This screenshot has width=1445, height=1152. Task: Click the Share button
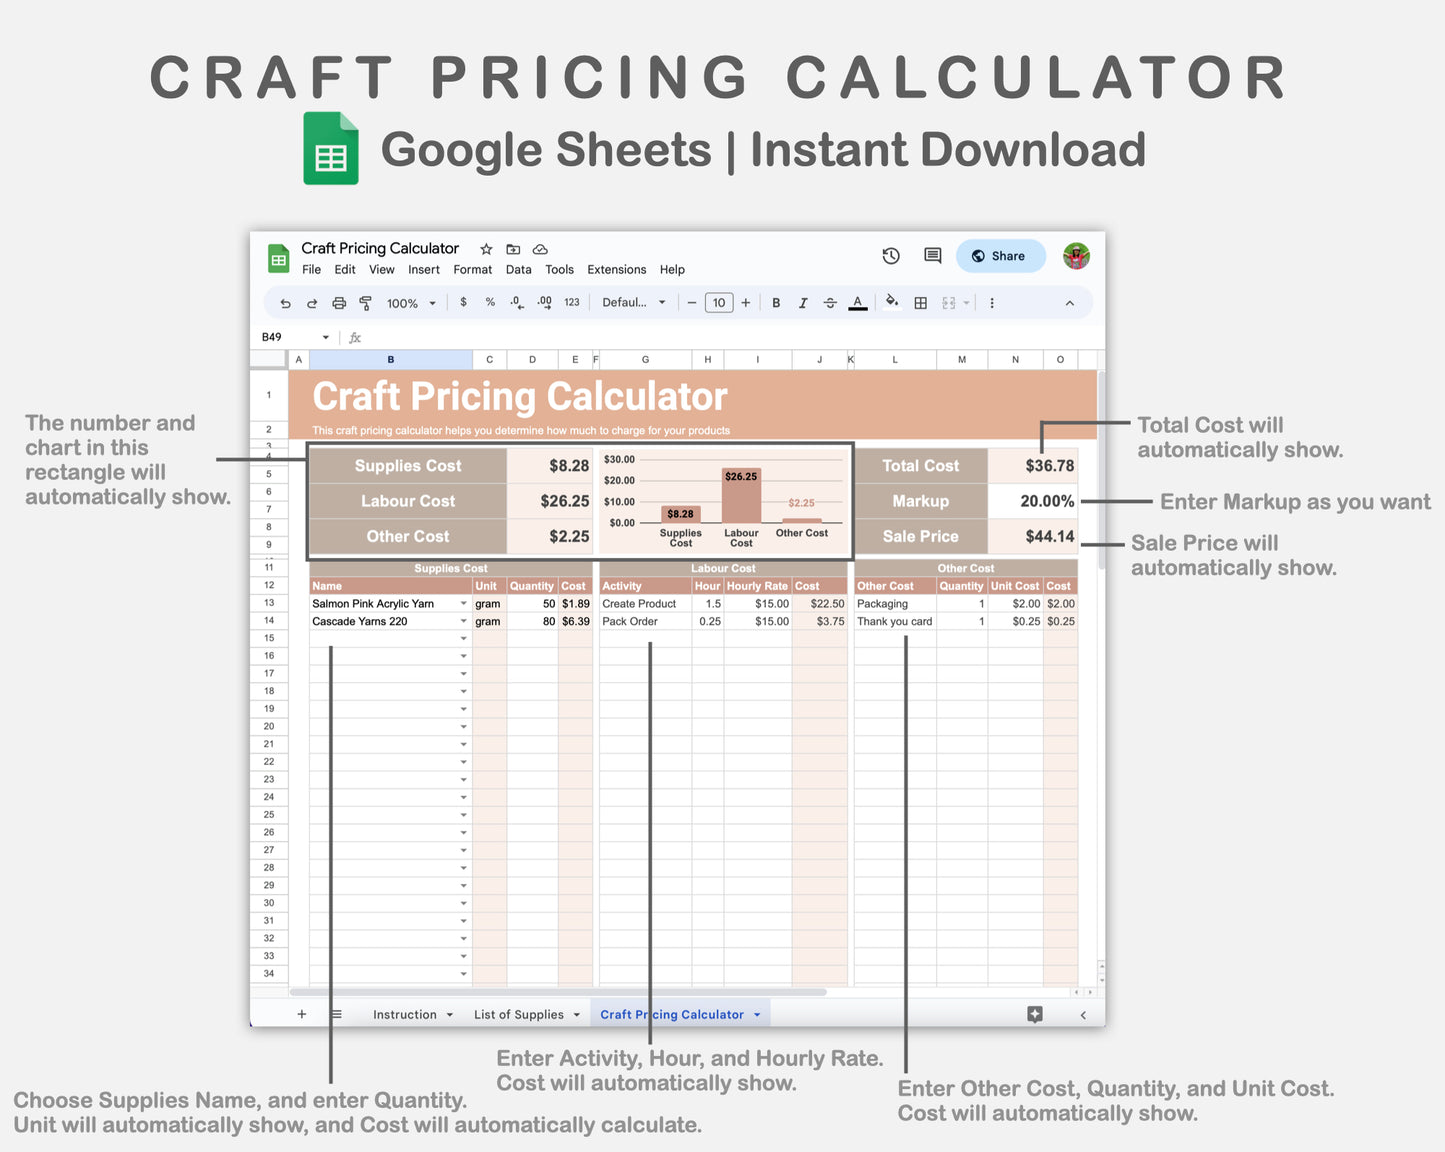coord(1000,256)
